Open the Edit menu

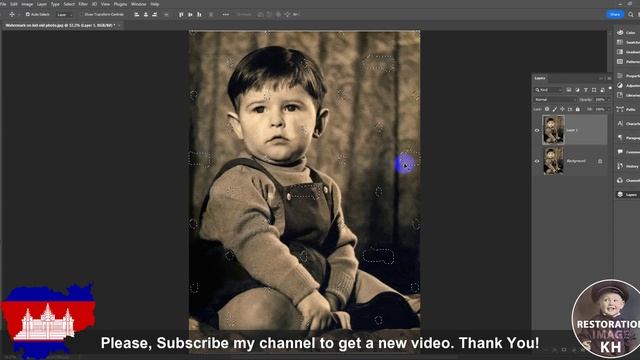point(13,4)
